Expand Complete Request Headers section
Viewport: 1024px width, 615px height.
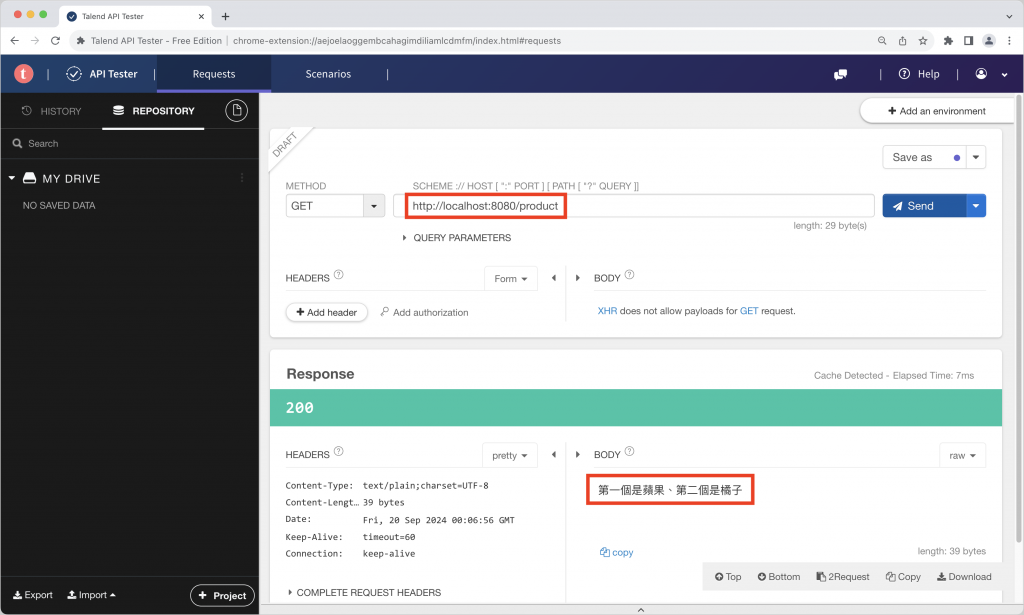(x=364, y=592)
